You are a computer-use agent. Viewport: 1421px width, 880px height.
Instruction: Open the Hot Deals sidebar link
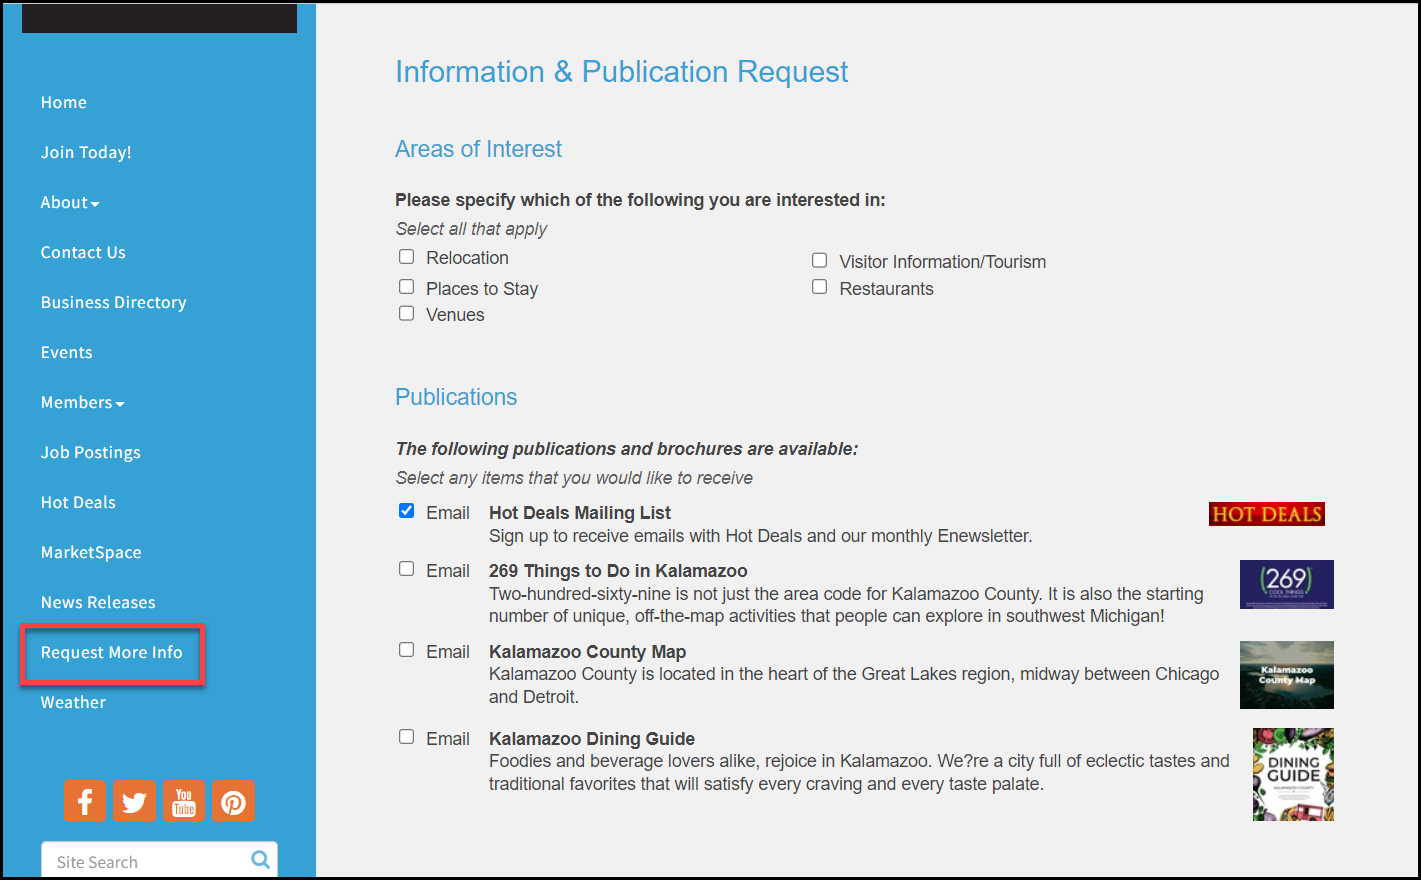pos(78,502)
